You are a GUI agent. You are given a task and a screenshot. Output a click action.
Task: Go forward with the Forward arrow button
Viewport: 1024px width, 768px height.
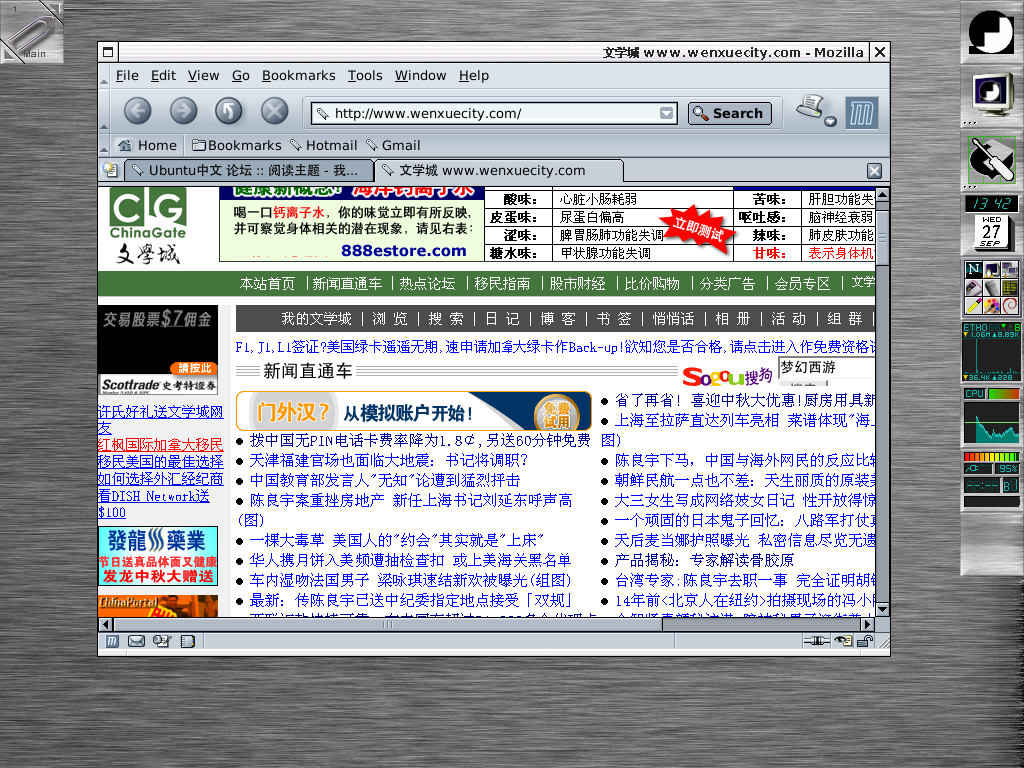coord(184,111)
